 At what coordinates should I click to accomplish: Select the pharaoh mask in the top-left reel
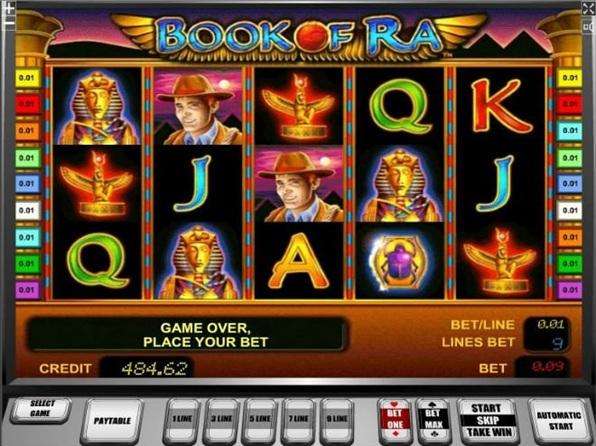(x=97, y=107)
